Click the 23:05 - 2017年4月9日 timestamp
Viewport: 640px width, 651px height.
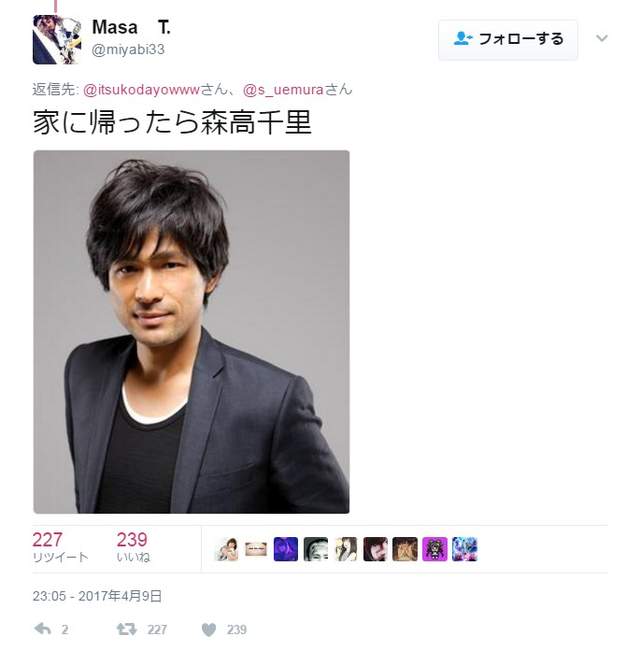[97, 596]
